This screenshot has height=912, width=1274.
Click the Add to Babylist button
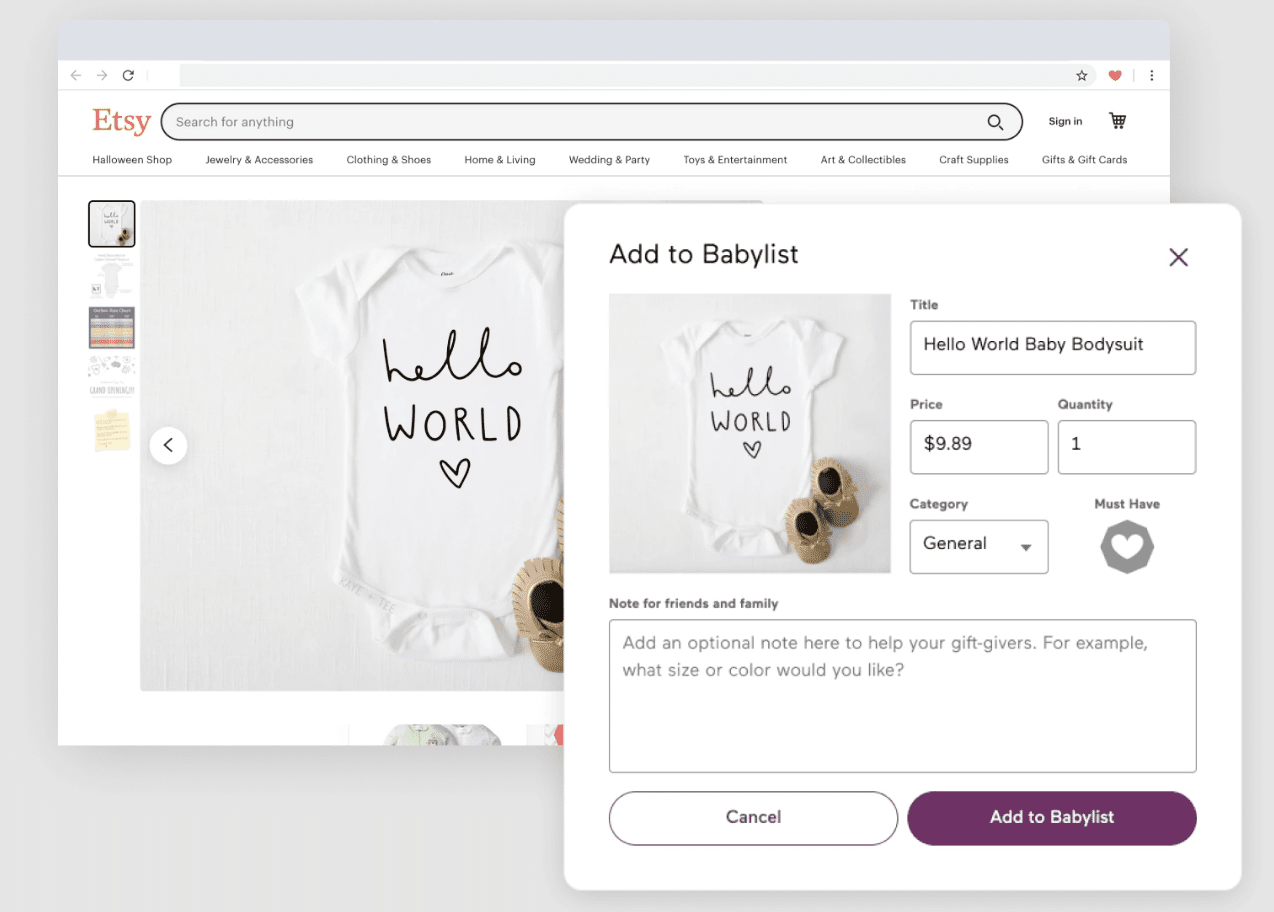pyautogui.click(x=1051, y=817)
